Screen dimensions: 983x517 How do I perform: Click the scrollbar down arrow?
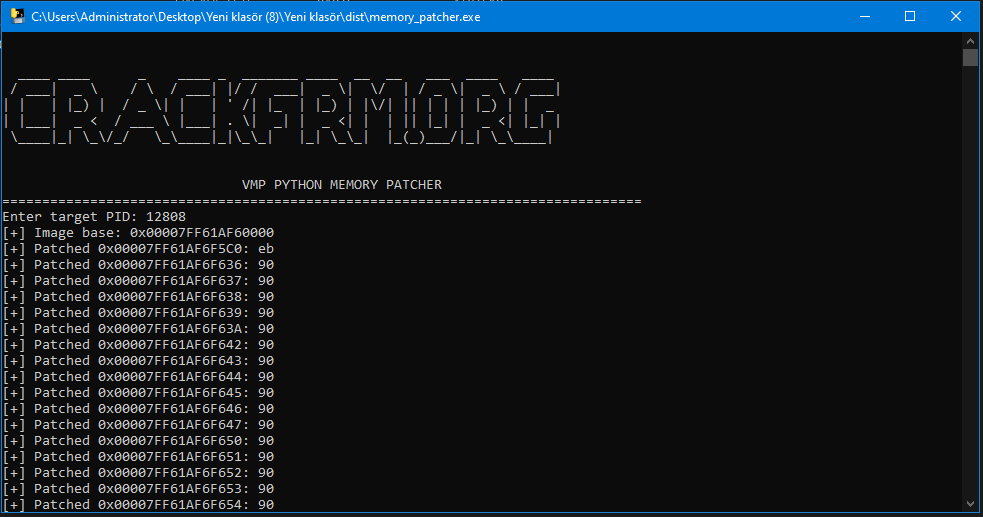[970, 503]
